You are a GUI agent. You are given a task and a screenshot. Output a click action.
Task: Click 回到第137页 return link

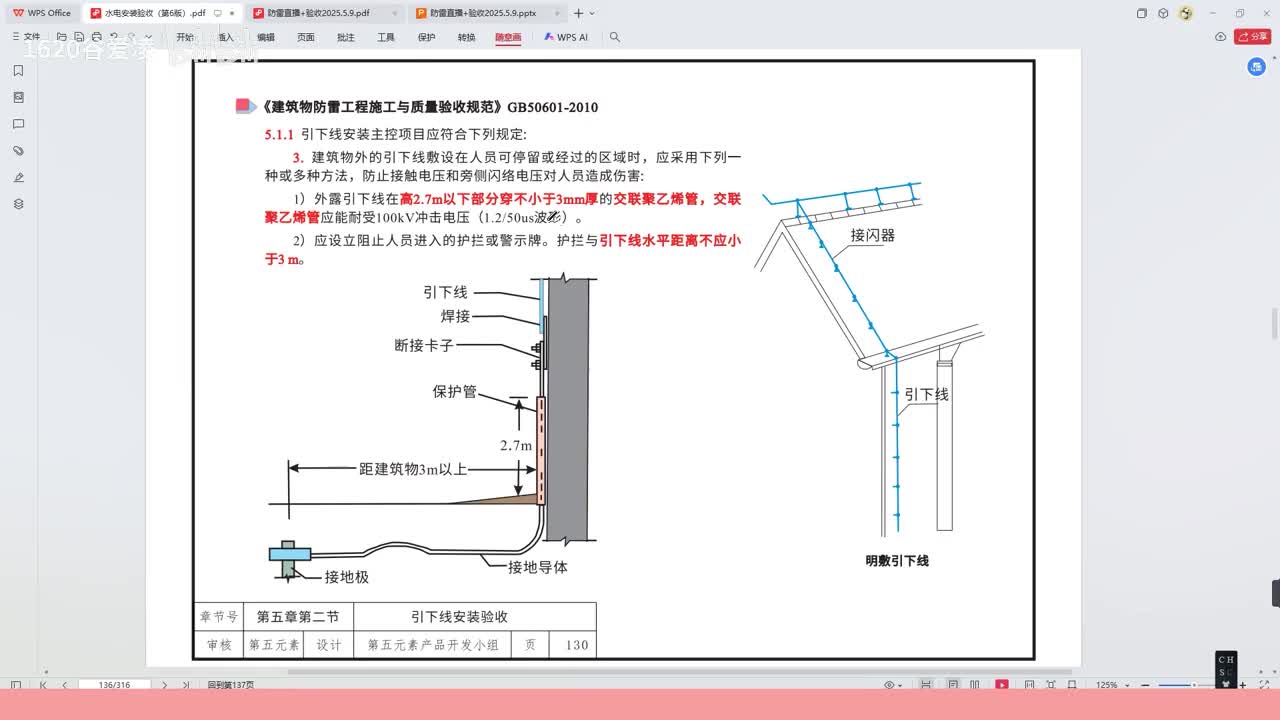[x=230, y=685]
